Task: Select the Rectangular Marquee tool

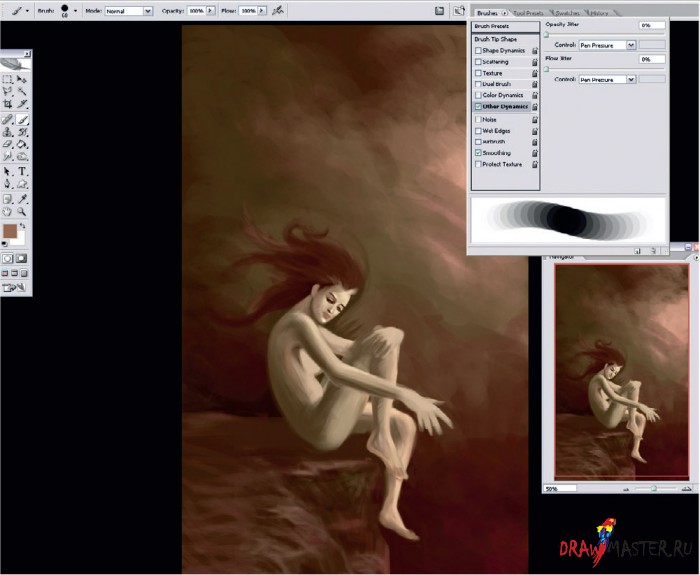Action: (8, 79)
